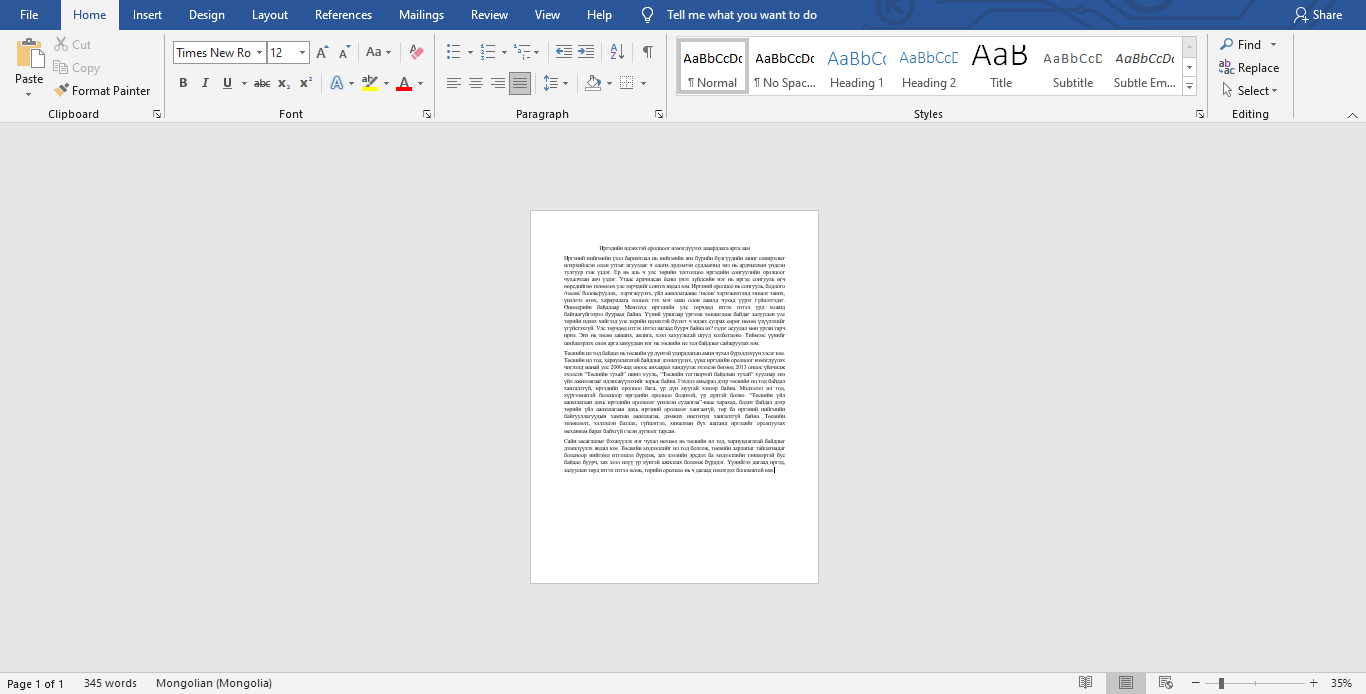Switch to the Layout tab
Viewport: 1366px width, 694px height.
(x=270, y=15)
